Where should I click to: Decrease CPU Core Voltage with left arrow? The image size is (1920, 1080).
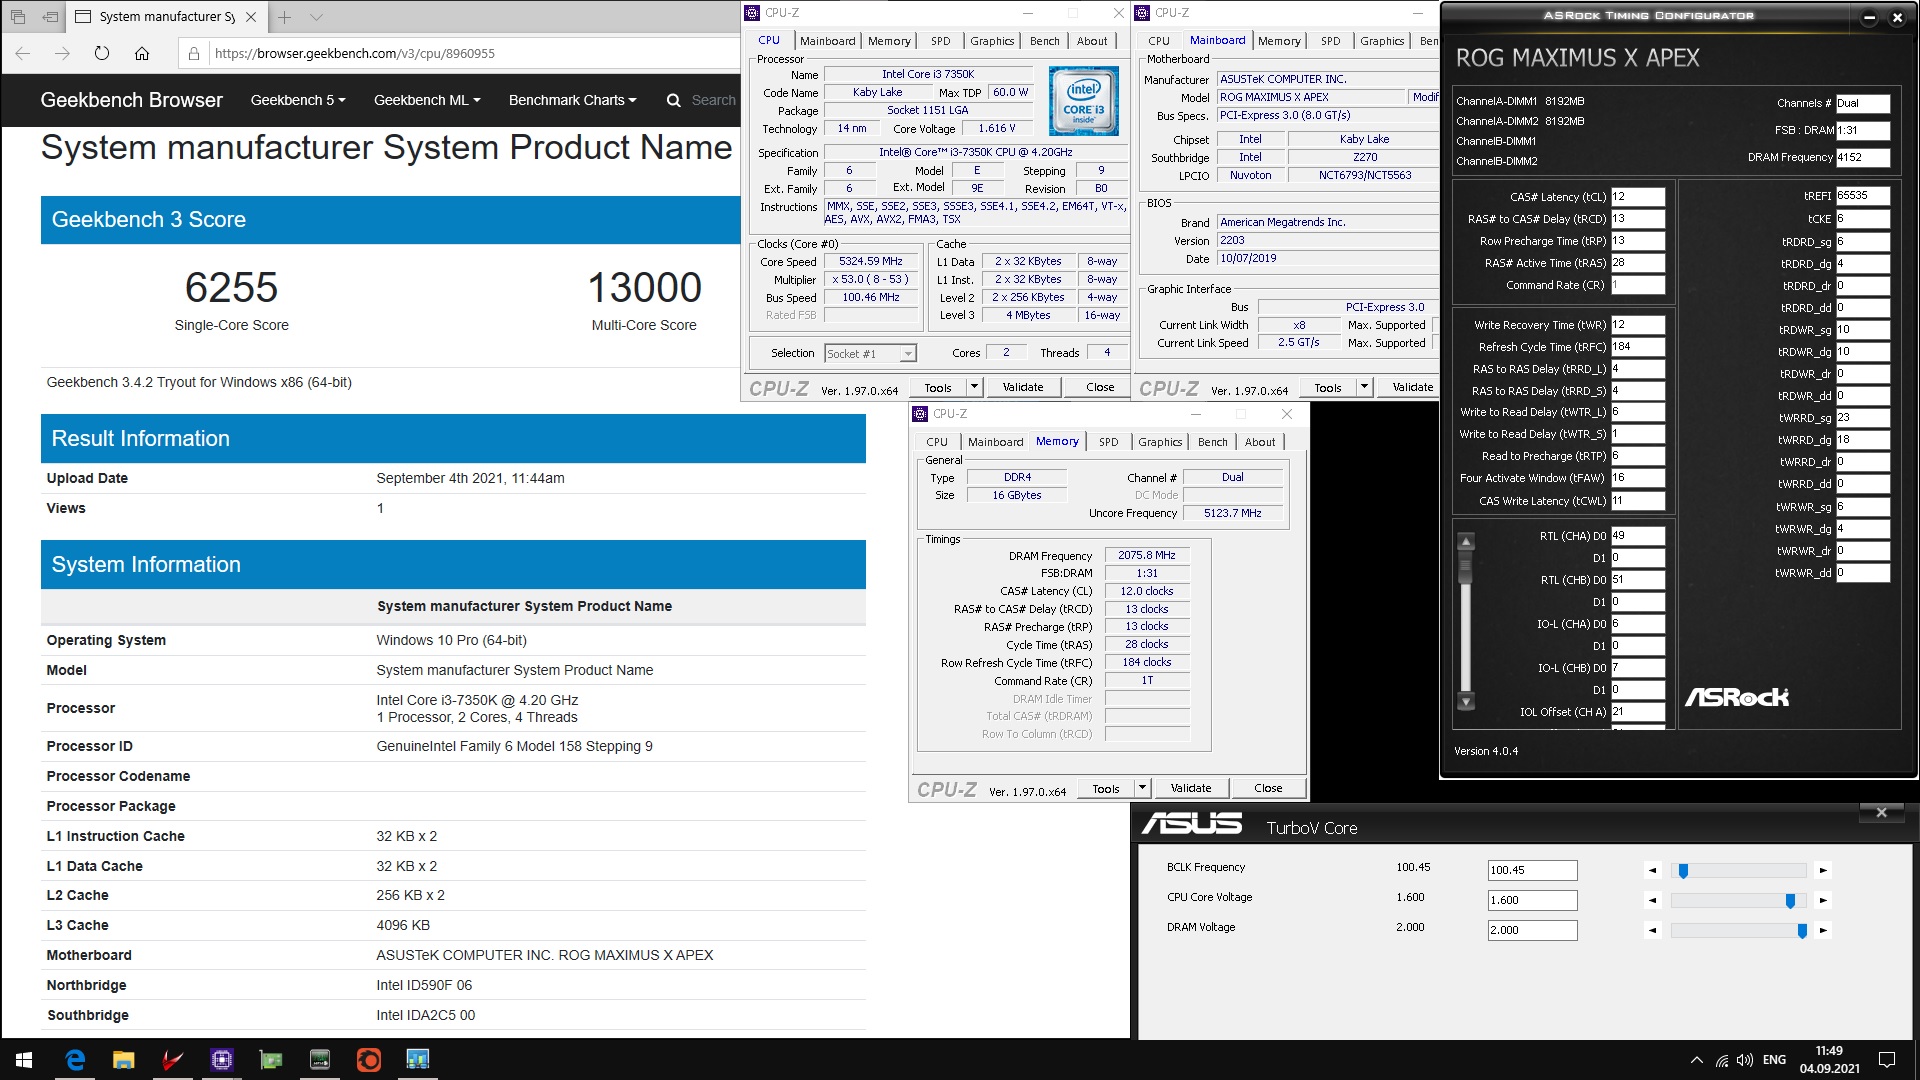click(1652, 901)
